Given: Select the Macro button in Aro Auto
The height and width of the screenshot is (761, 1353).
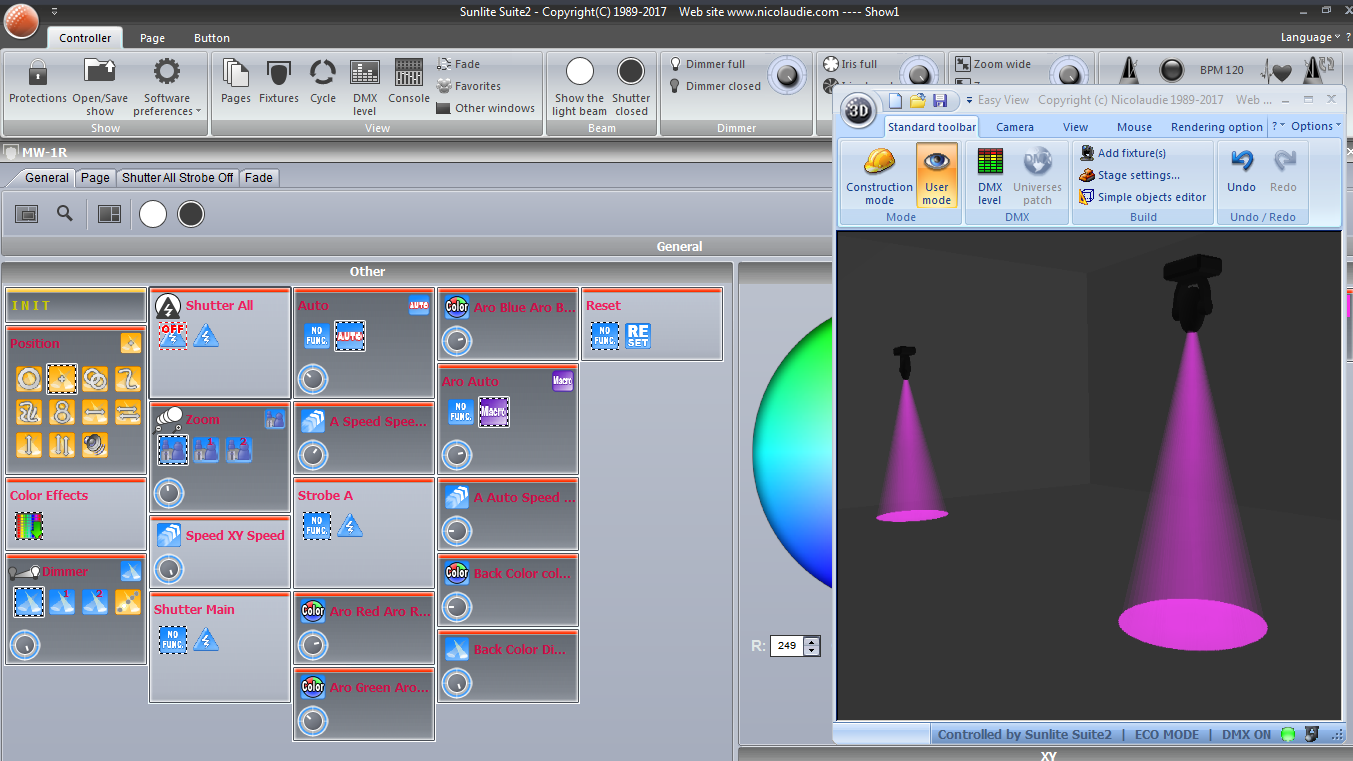Looking at the screenshot, I should point(493,411).
